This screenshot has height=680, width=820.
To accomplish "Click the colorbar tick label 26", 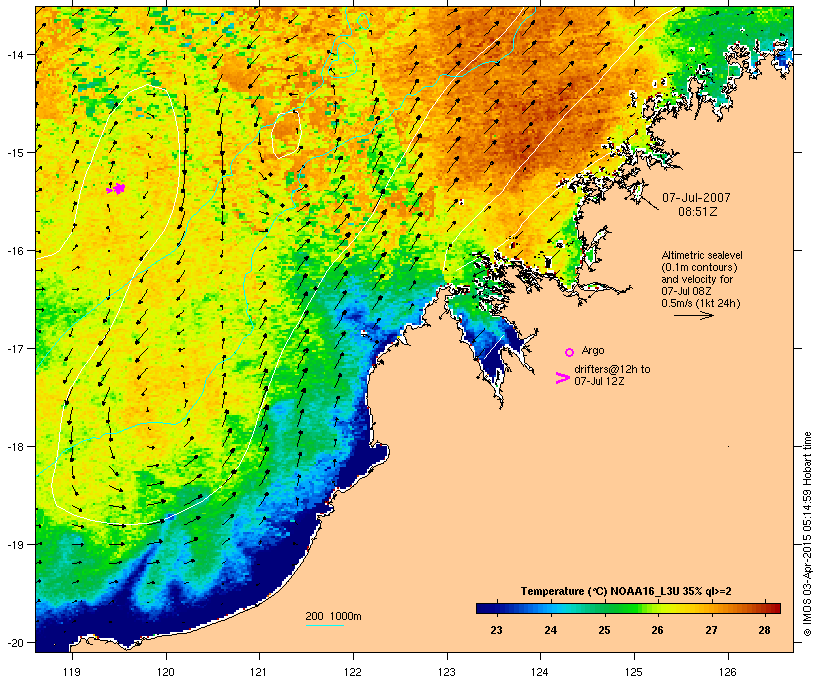I will coord(657,630).
